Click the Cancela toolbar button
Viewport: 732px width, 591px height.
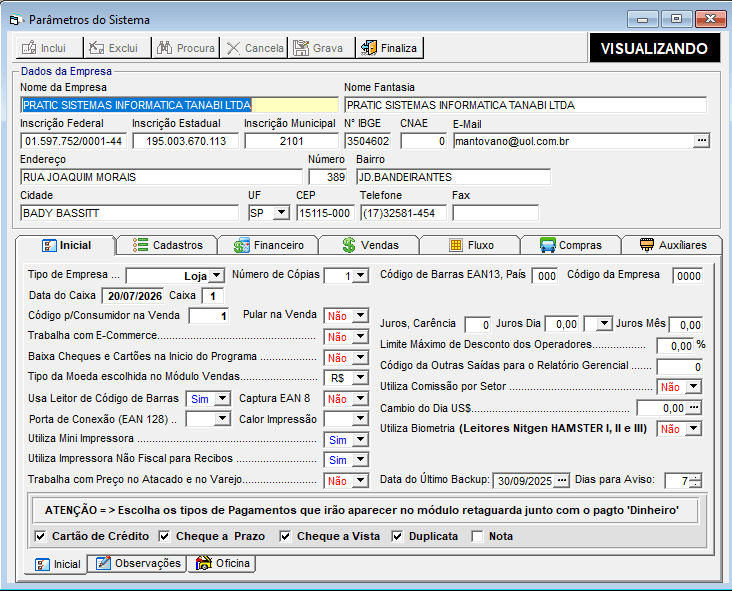click(253, 48)
